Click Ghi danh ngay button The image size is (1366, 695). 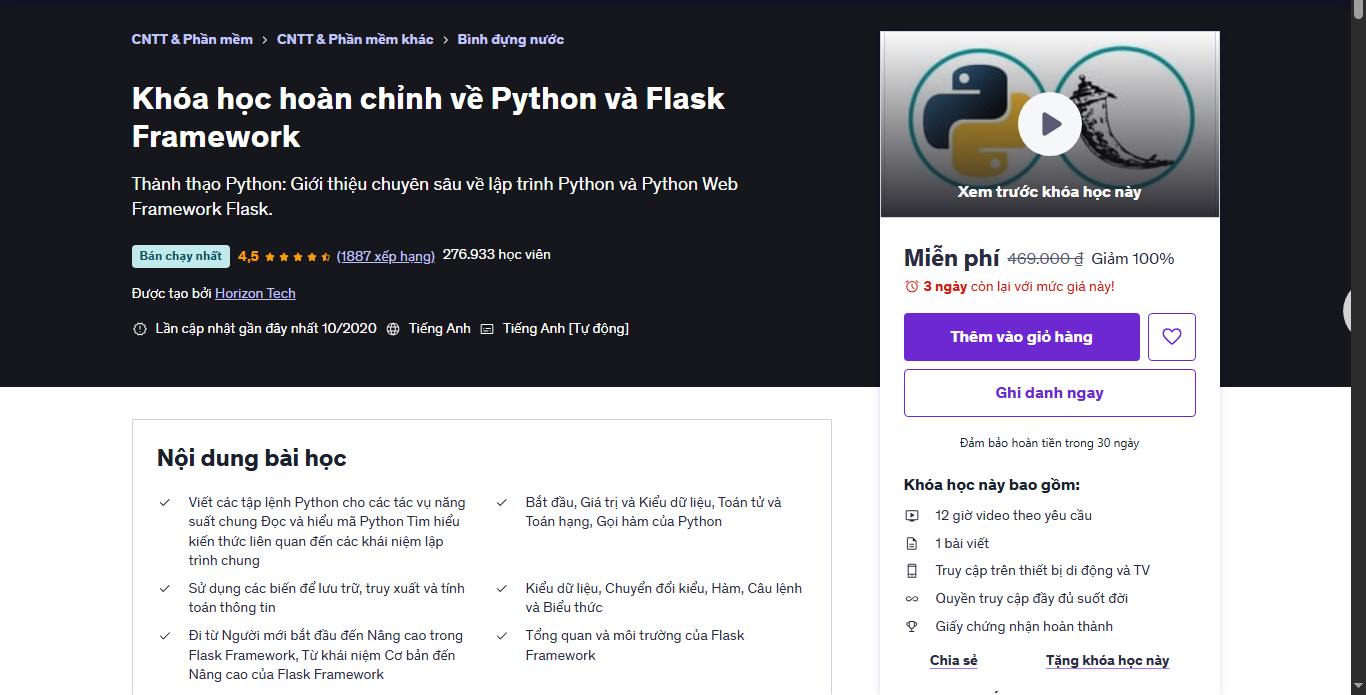[x=1050, y=393]
